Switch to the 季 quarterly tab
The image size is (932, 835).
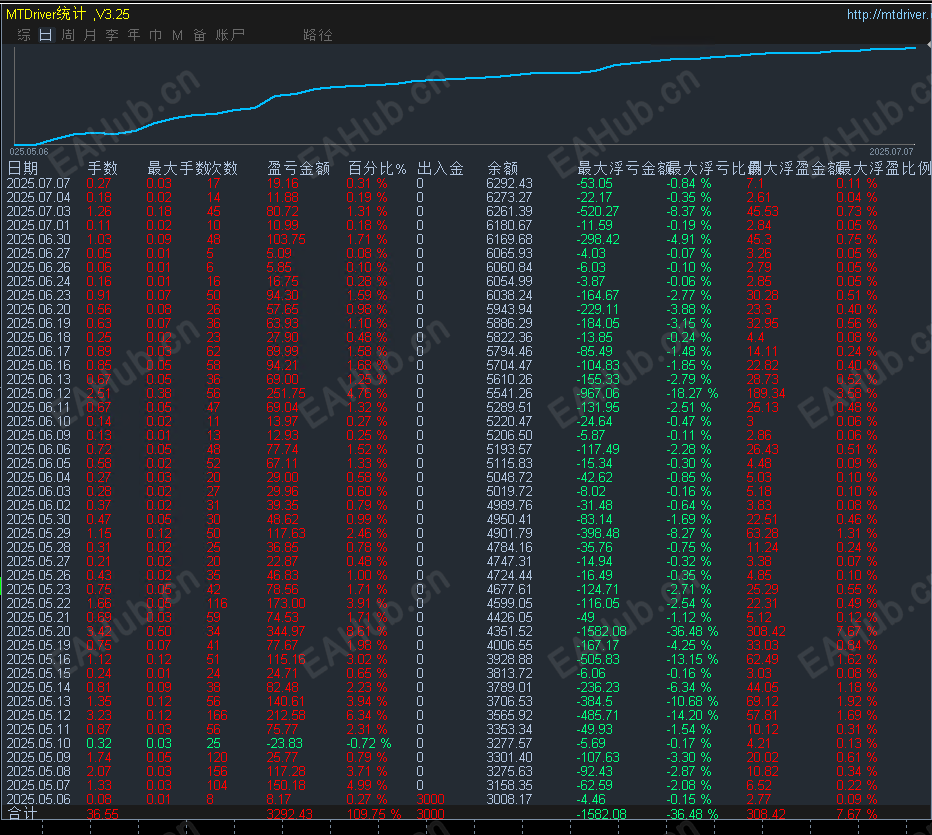pos(112,35)
